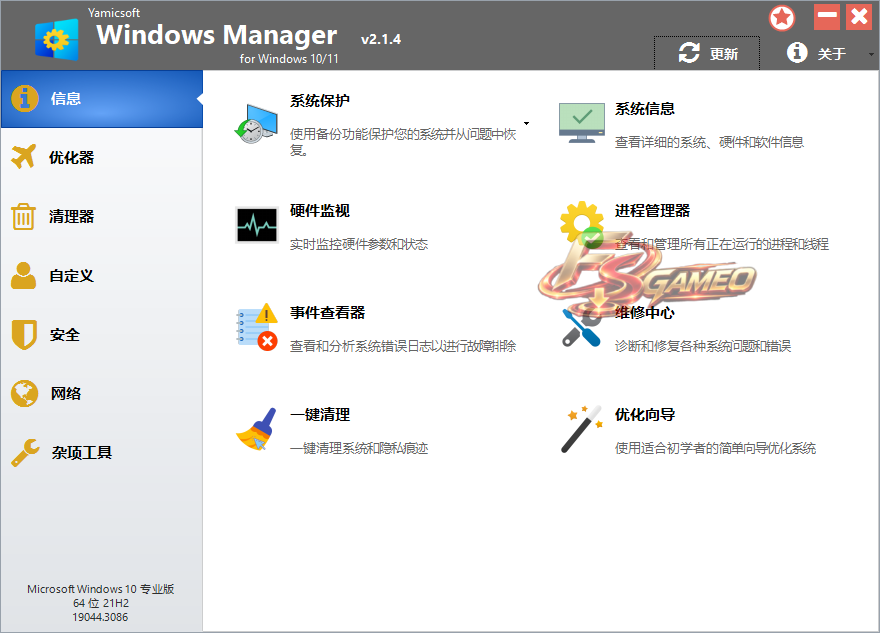
Task: Select the 信息 sidebar tab
Action: point(102,99)
